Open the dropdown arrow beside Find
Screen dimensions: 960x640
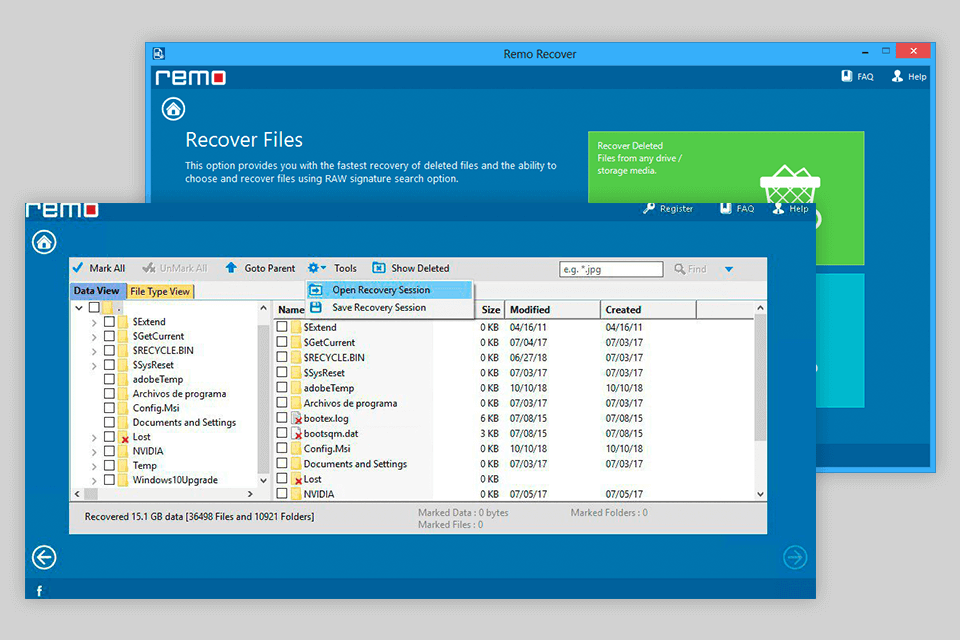[728, 269]
